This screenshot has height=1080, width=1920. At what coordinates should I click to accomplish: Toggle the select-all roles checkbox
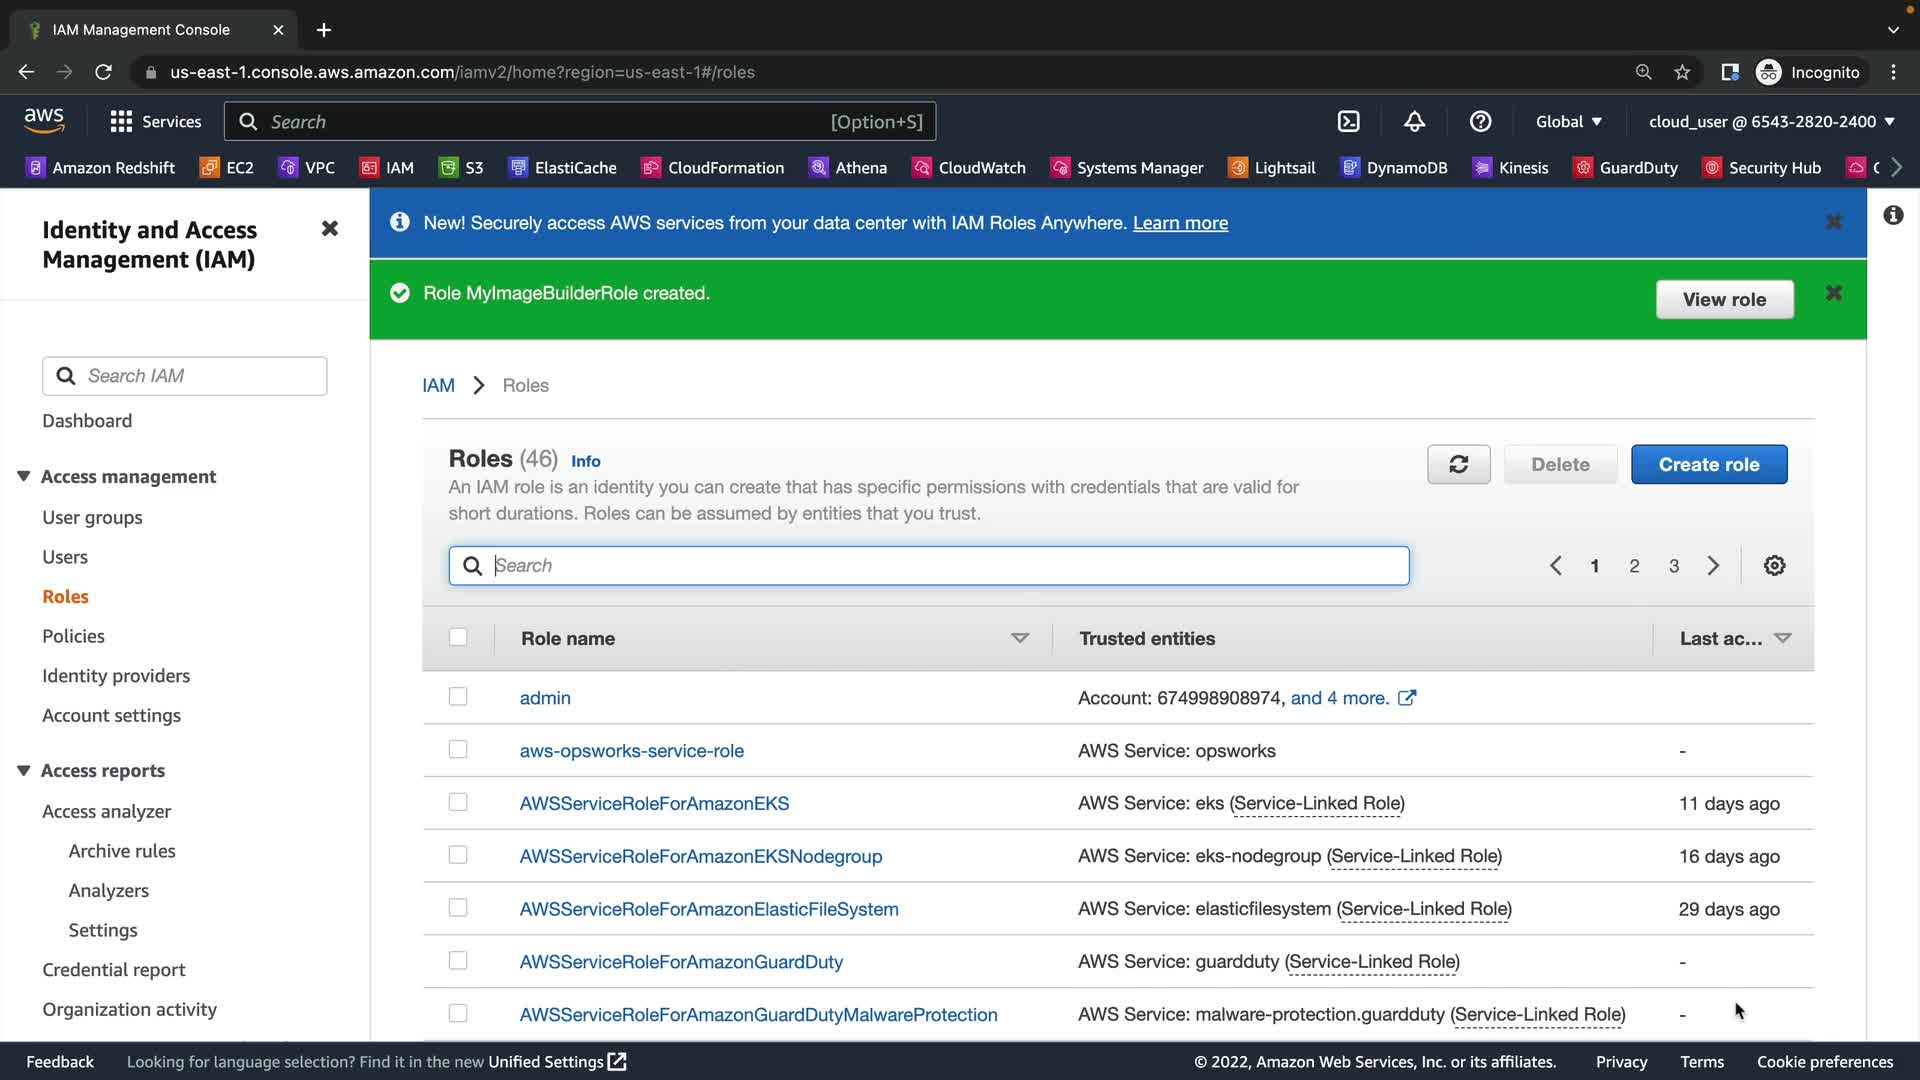(x=458, y=637)
